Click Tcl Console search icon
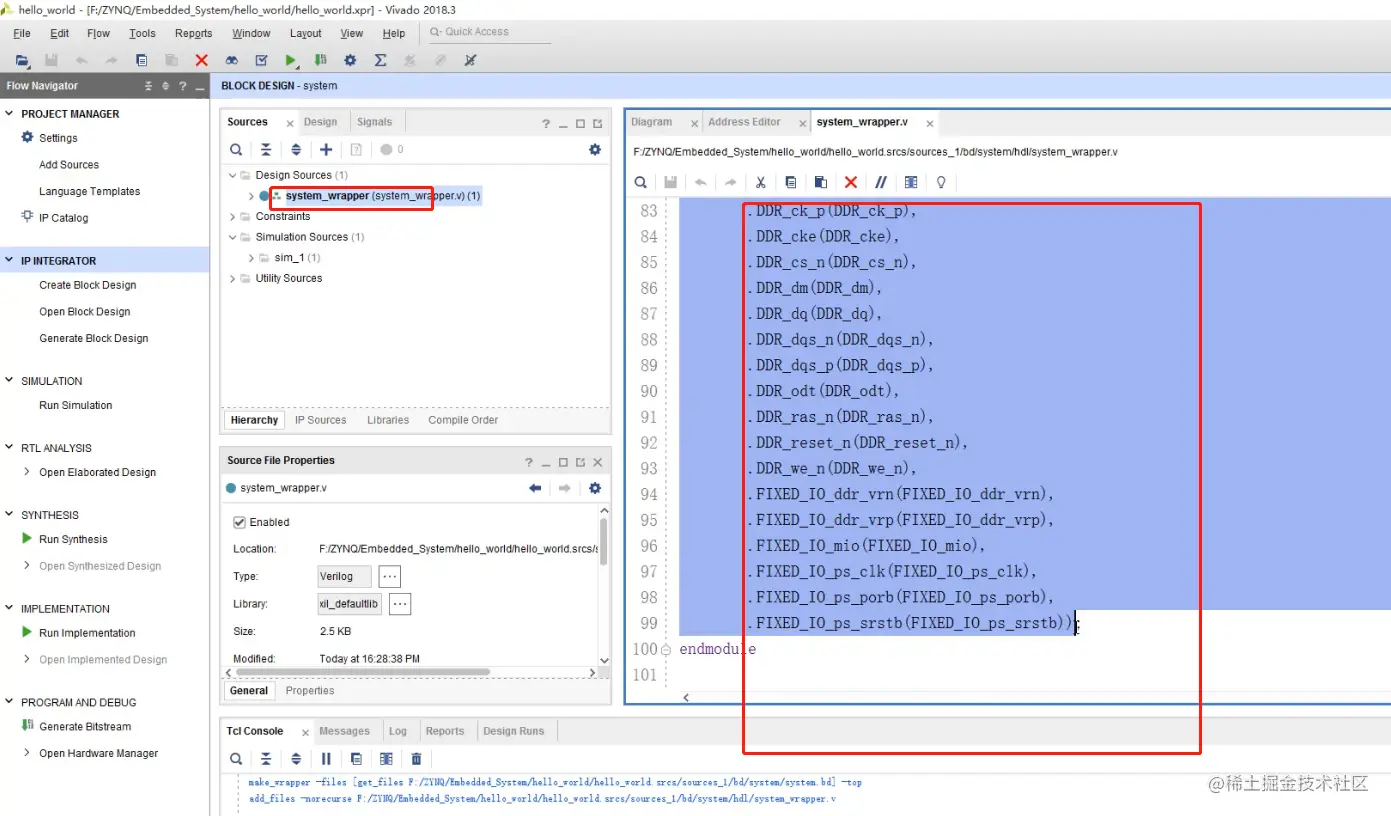Image resolution: width=1391 pixels, height=816 pixels. click(236, 759)
